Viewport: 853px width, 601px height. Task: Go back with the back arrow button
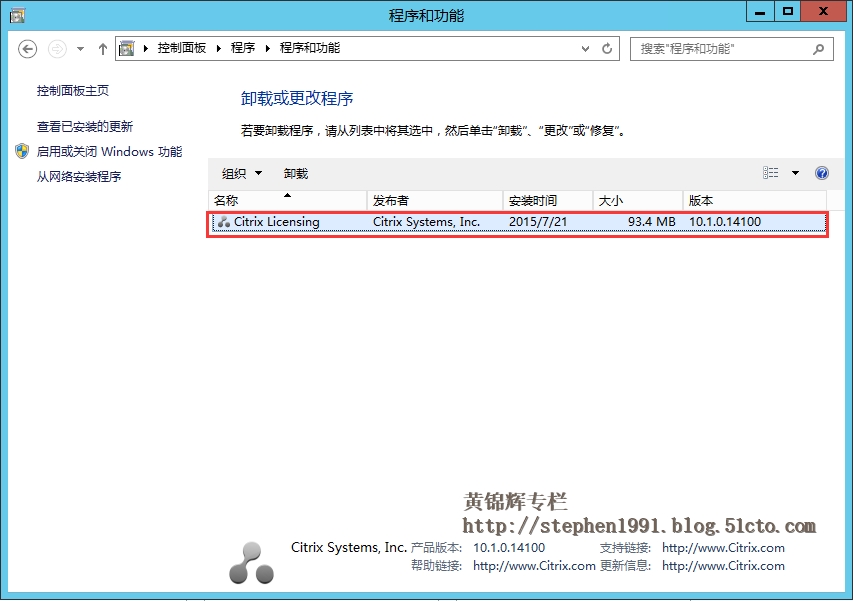coord(27,49)
